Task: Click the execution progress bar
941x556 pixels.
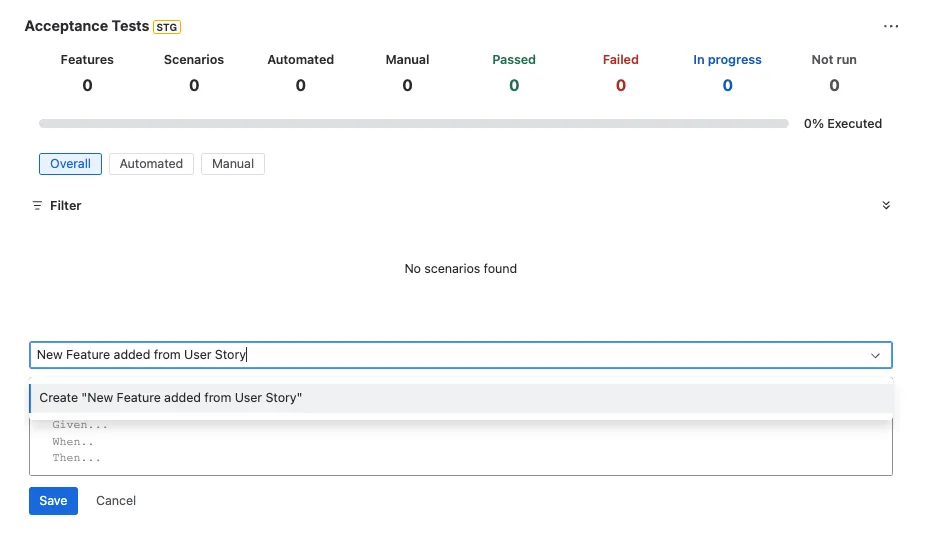Action: [x=413, y=124]
